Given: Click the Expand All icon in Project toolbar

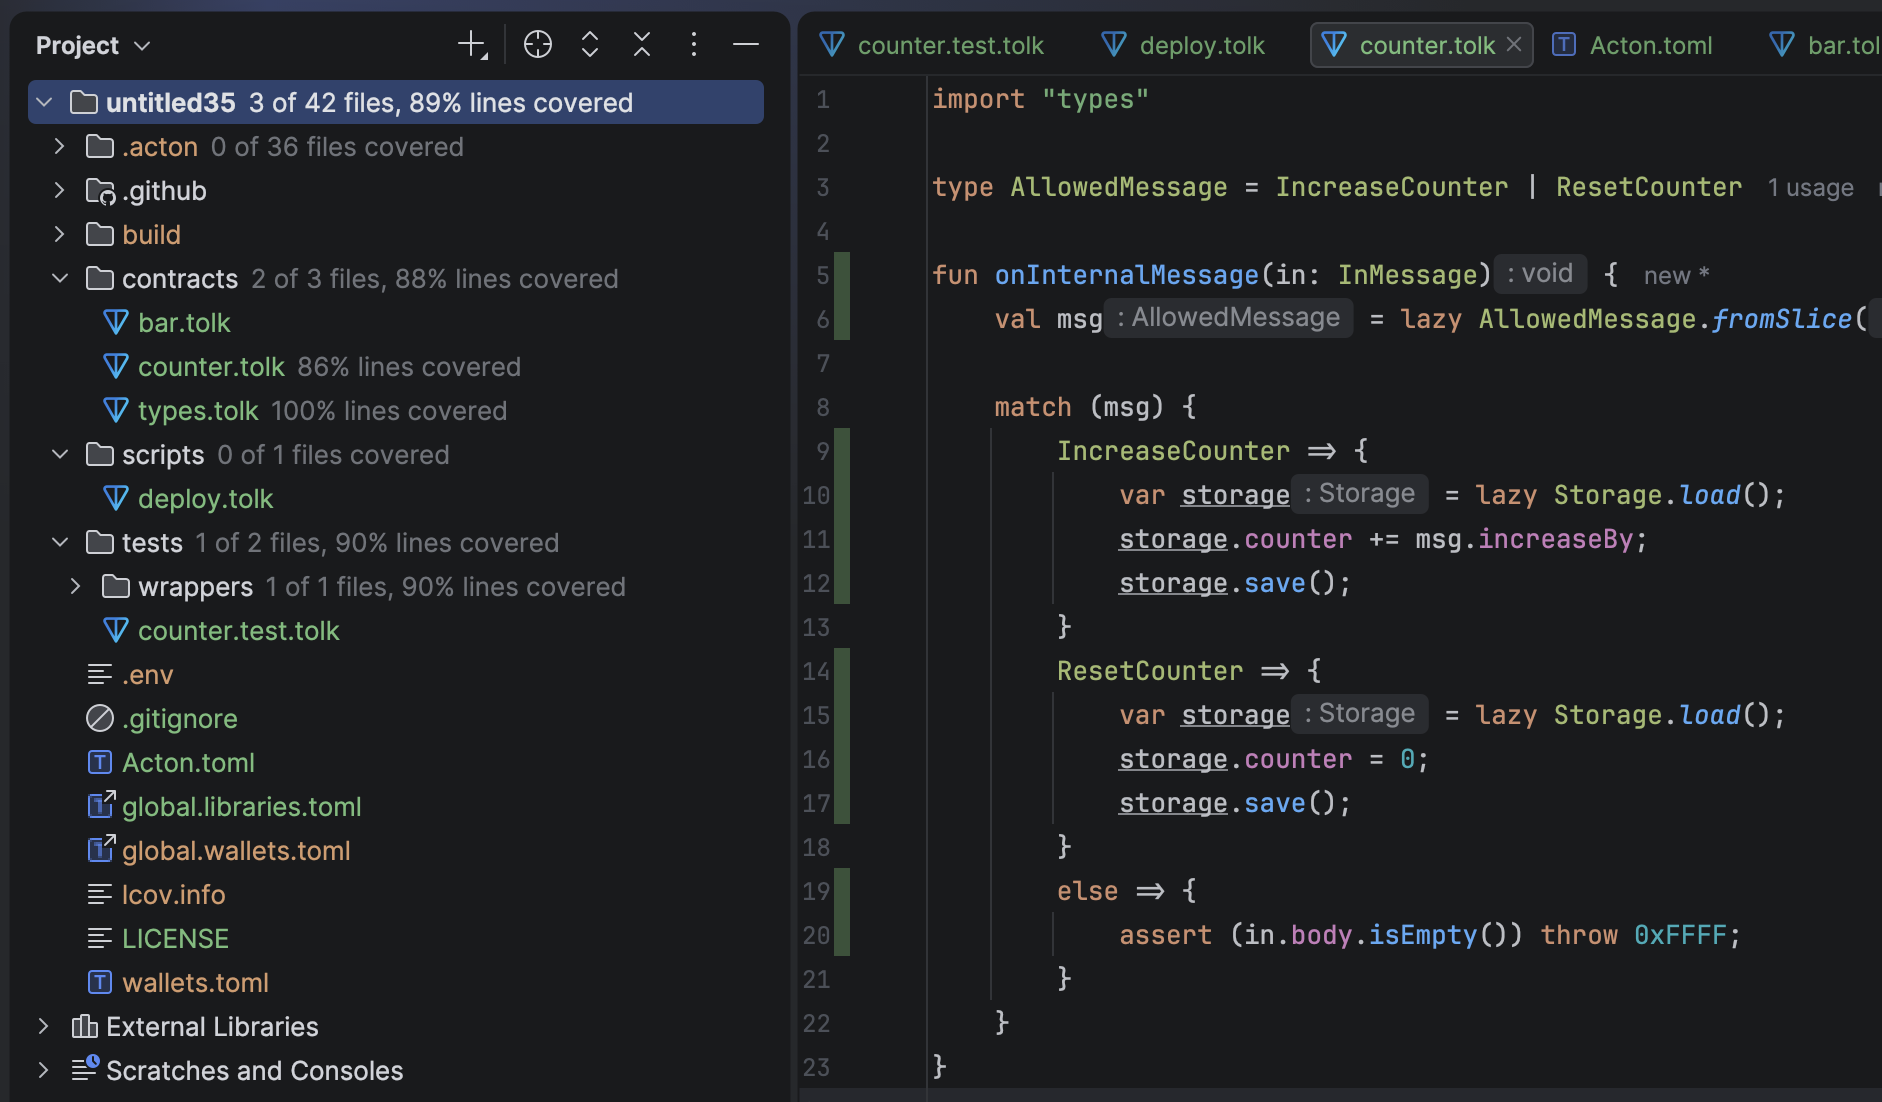Looking at the screenshot, I should point(590,45).
